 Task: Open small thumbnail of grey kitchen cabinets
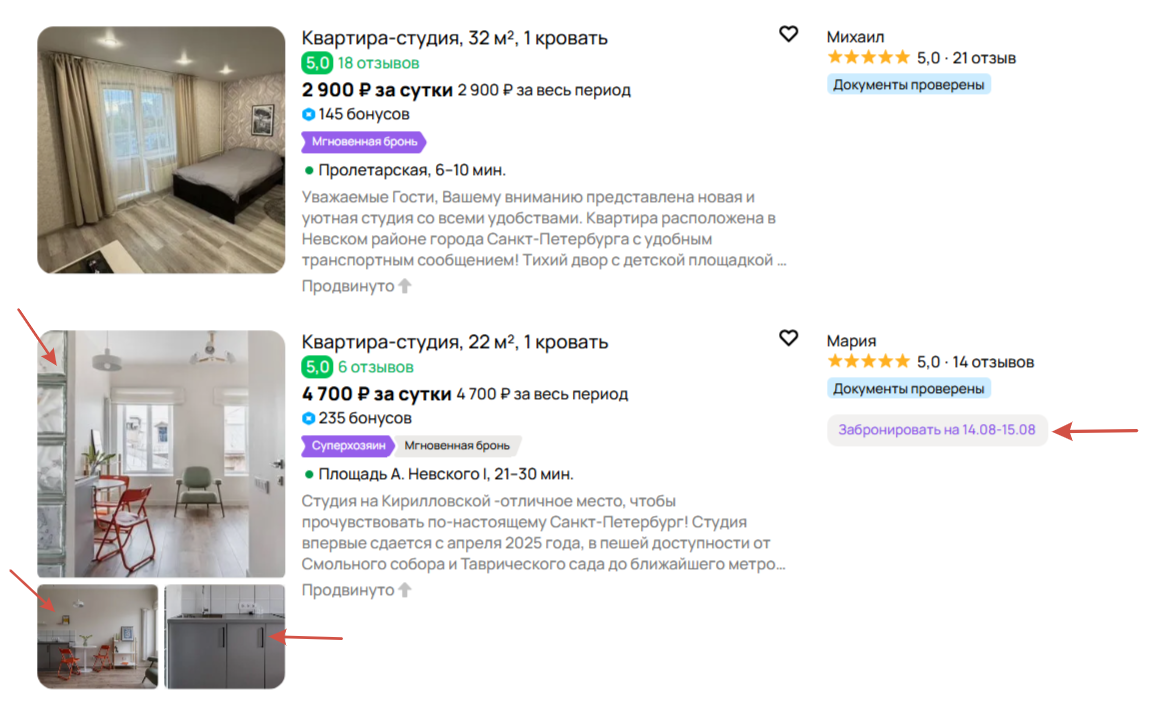(x=225, y=637)
